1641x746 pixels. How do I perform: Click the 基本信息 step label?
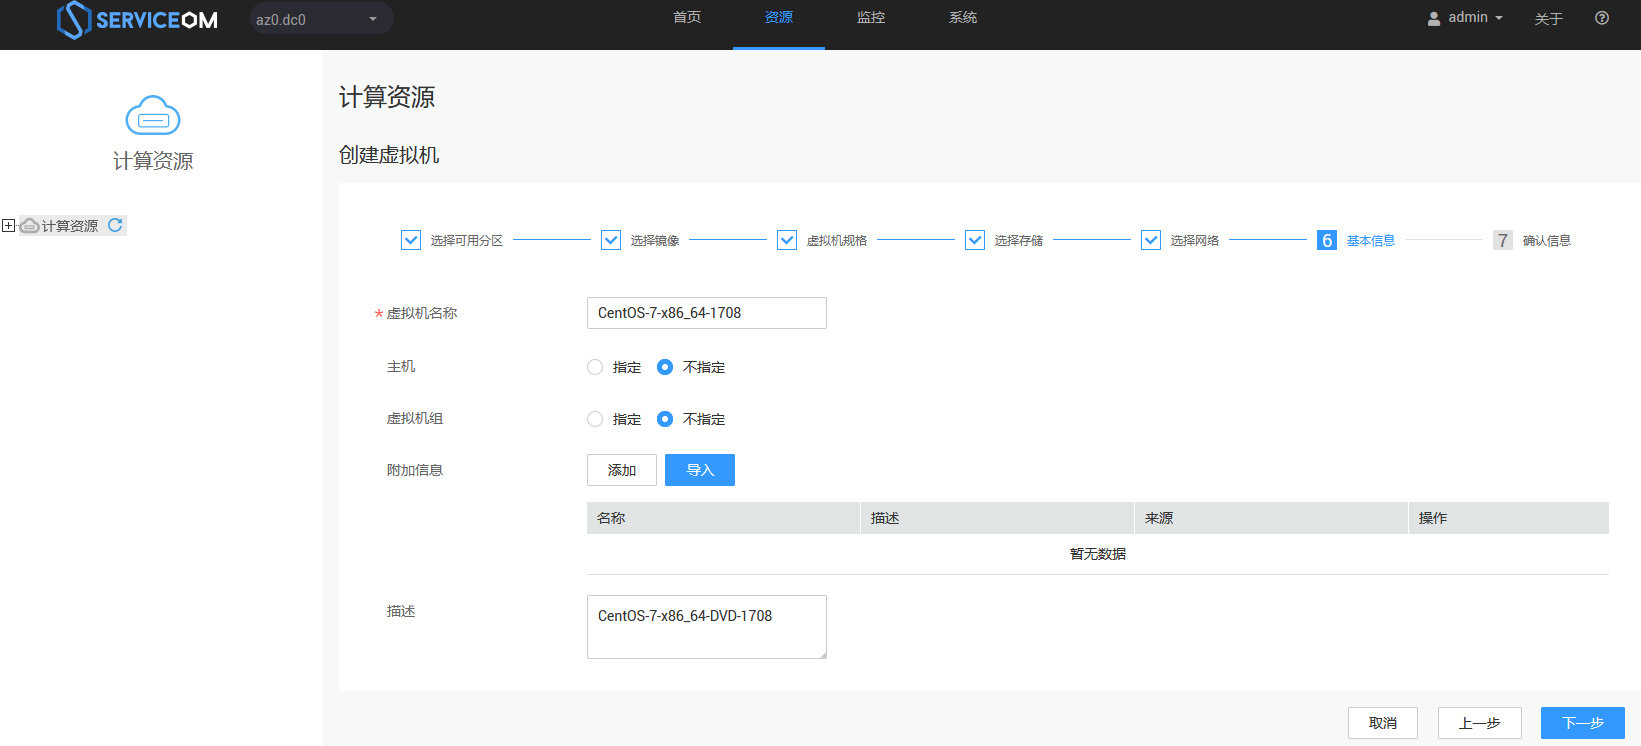[1371, 241]
